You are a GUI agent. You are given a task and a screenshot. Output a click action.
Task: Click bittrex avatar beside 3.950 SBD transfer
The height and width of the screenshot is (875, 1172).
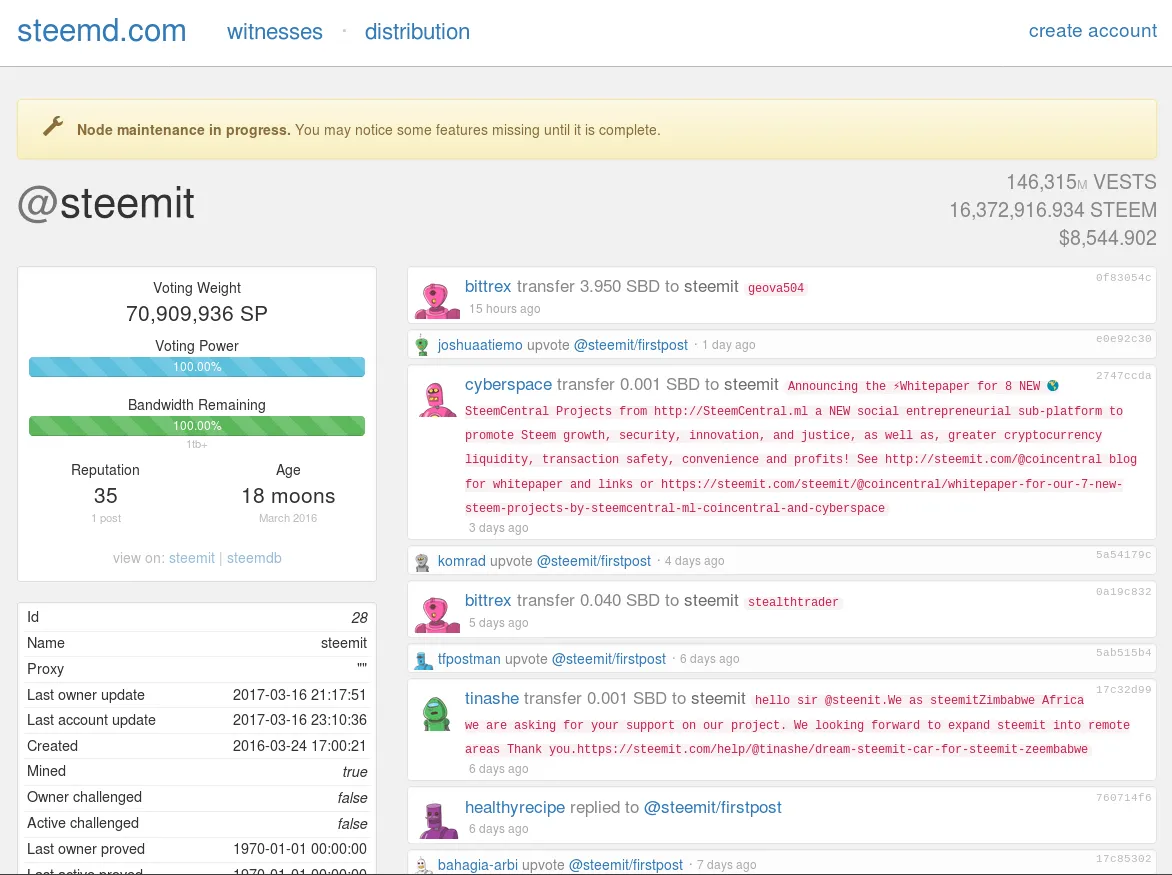click(437, 299)
